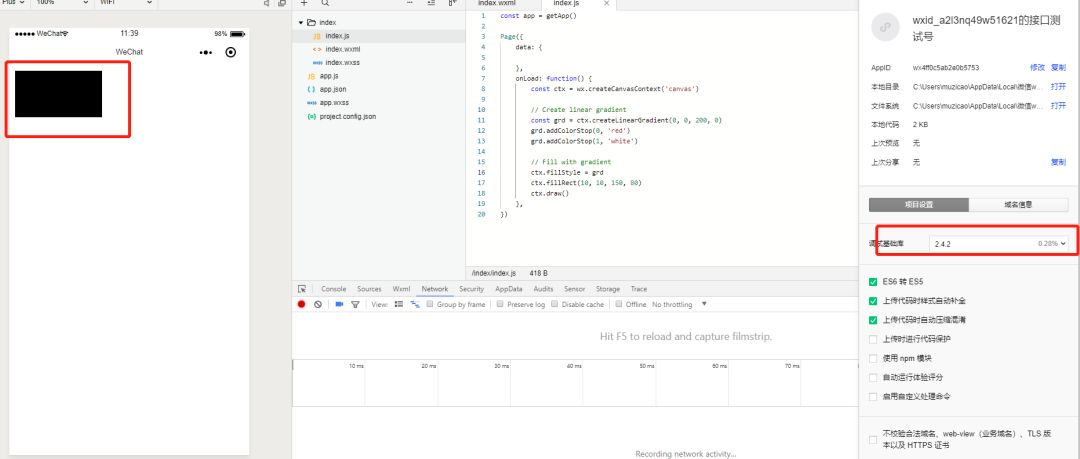Click the simulator capsule close circle
The width and height of the screenshot is (1080, 459).
click(x=231, y=52)
